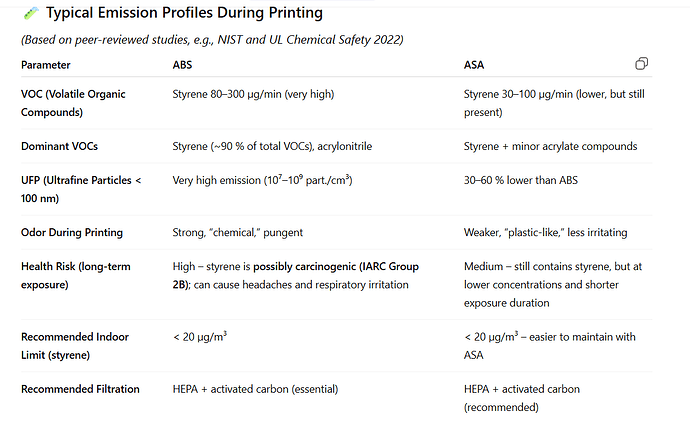Viewport: 690px width, 447px height.
Task: Click the 'VOC (Volatile Organic Compounds)' row label
Action: (x=73, y=103)
